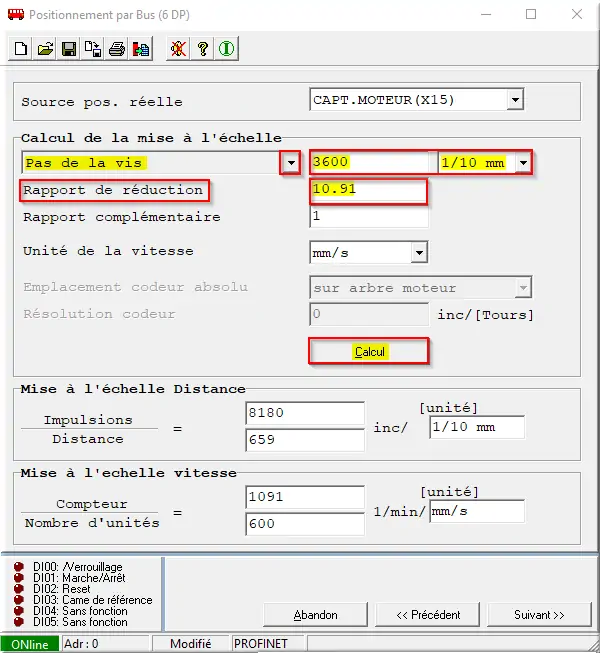Click the green circled I icon
Image resolution: width=600 pixels, height=653 pixels.
[226, 49]
